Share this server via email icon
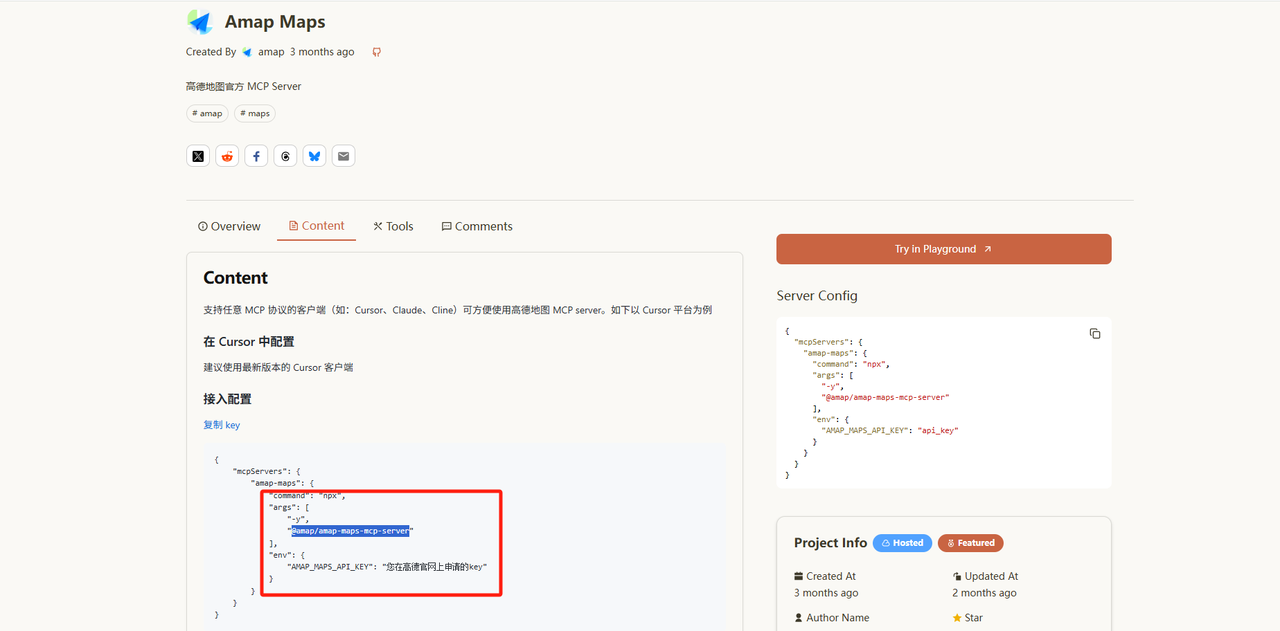 tap(344, 156)
